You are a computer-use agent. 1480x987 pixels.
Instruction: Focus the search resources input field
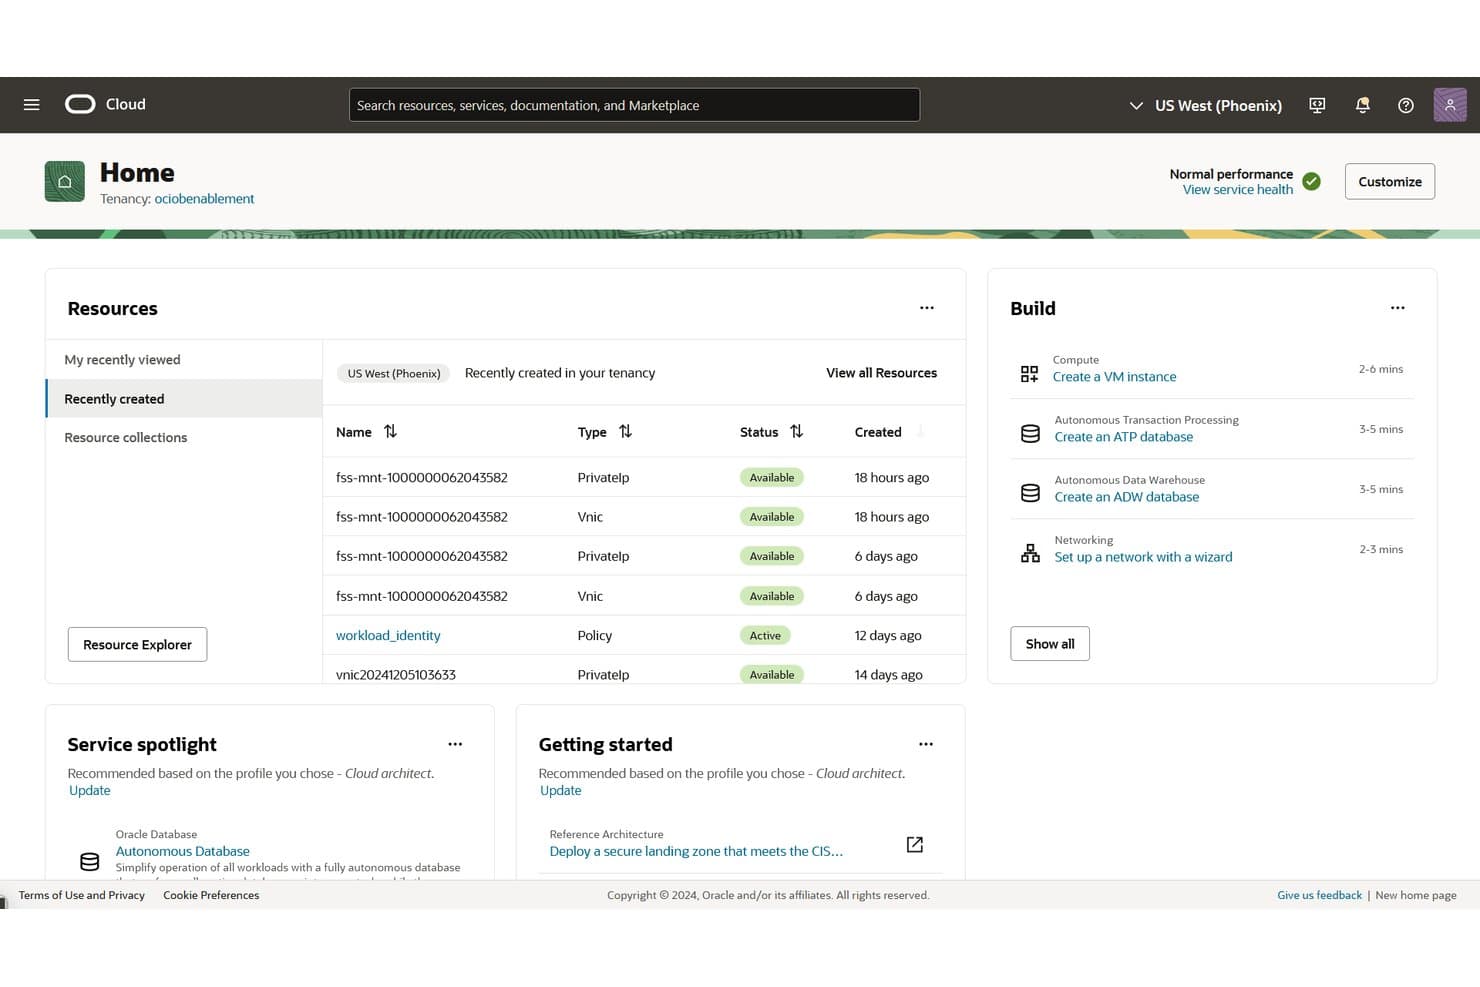[x=634, y=105]
